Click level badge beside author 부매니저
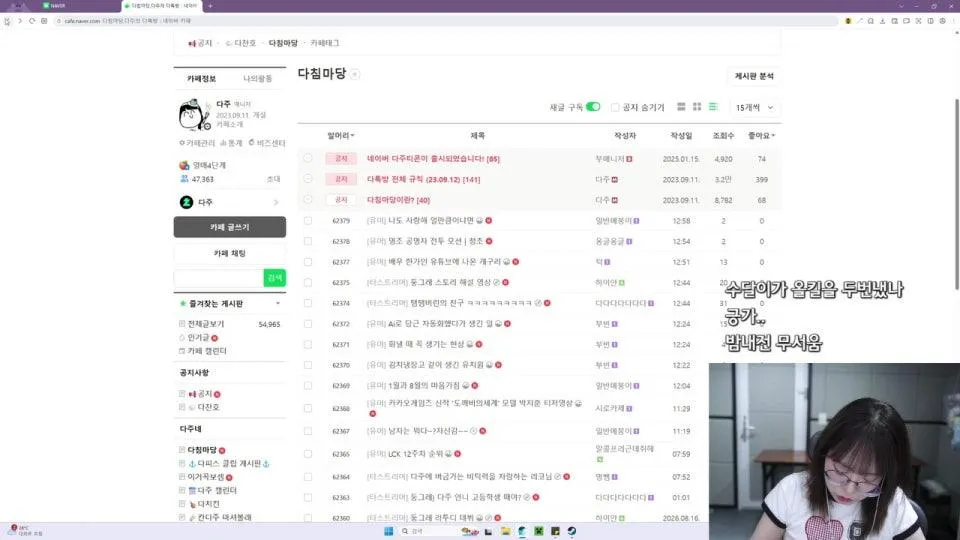Viewport: 960px width, 540px height. [x=629, y=159]
